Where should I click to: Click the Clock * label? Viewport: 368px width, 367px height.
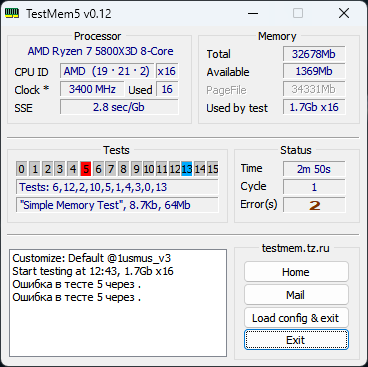tap(32, 90)
